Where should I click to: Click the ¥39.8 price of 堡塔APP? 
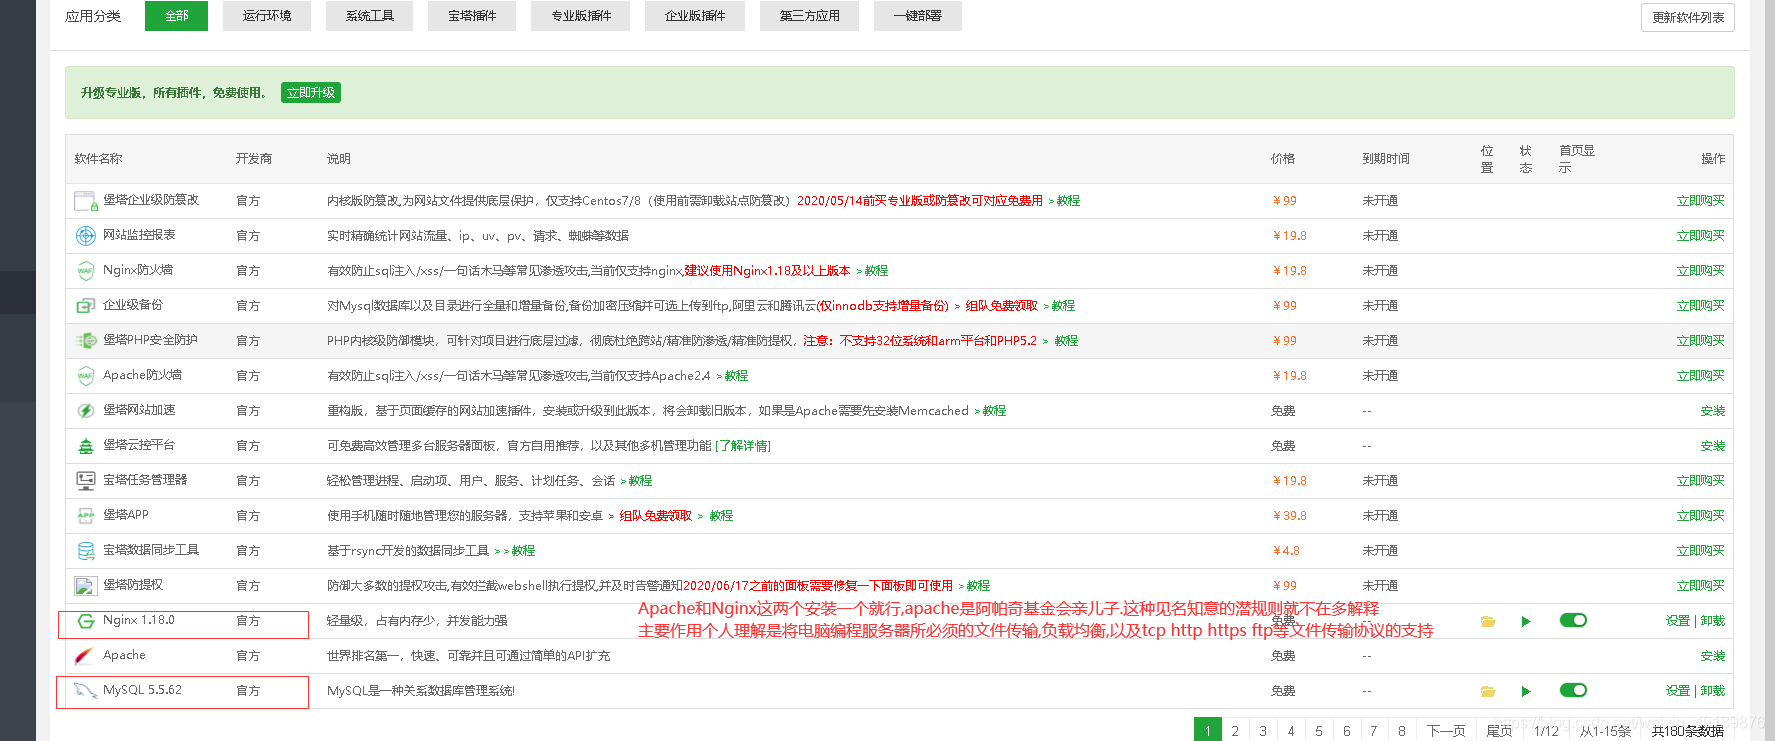[x=1289, y=516]
